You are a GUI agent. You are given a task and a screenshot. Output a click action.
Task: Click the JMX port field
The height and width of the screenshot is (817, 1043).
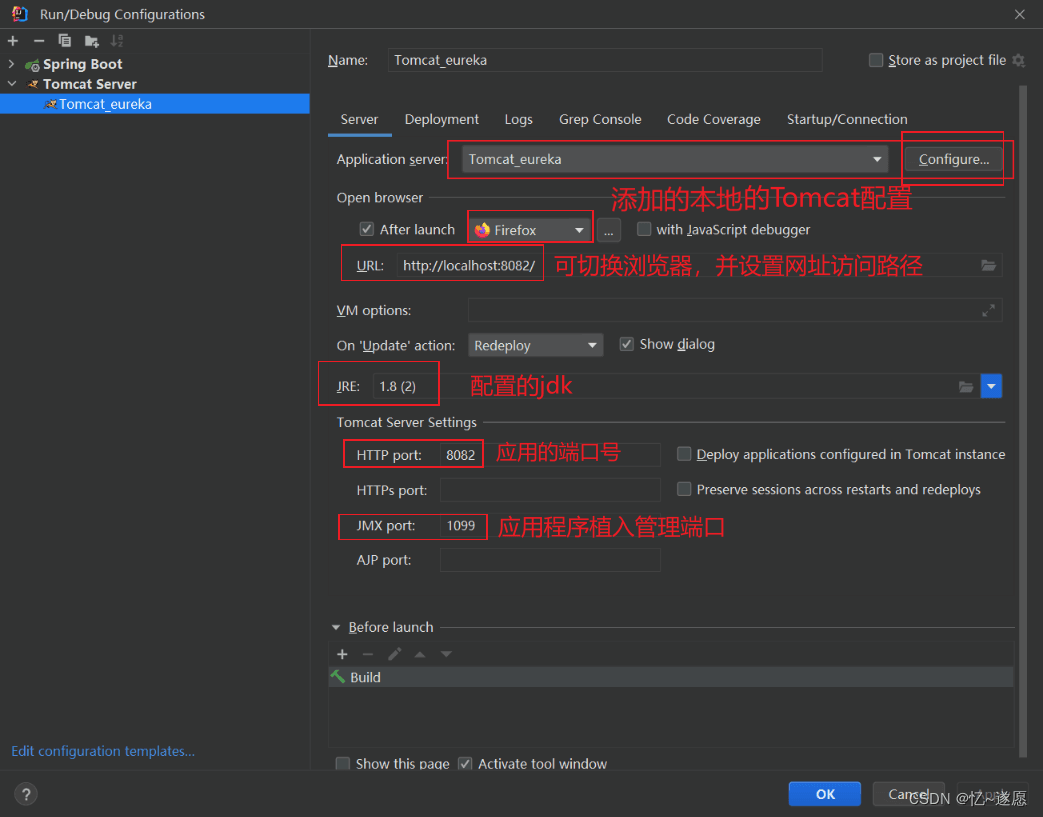550,526
